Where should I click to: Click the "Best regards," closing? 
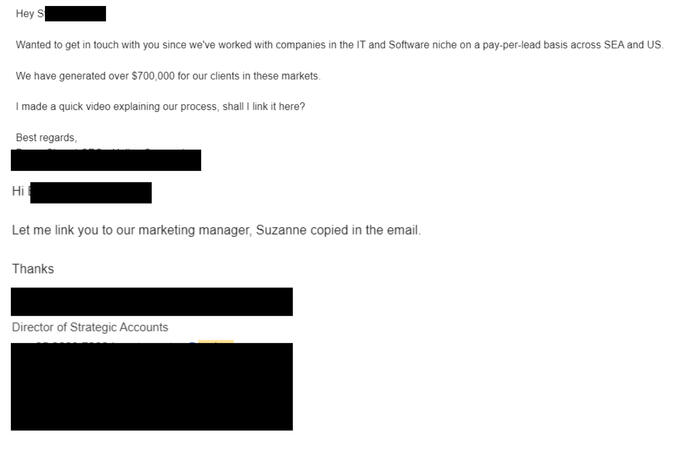[46, 137]
